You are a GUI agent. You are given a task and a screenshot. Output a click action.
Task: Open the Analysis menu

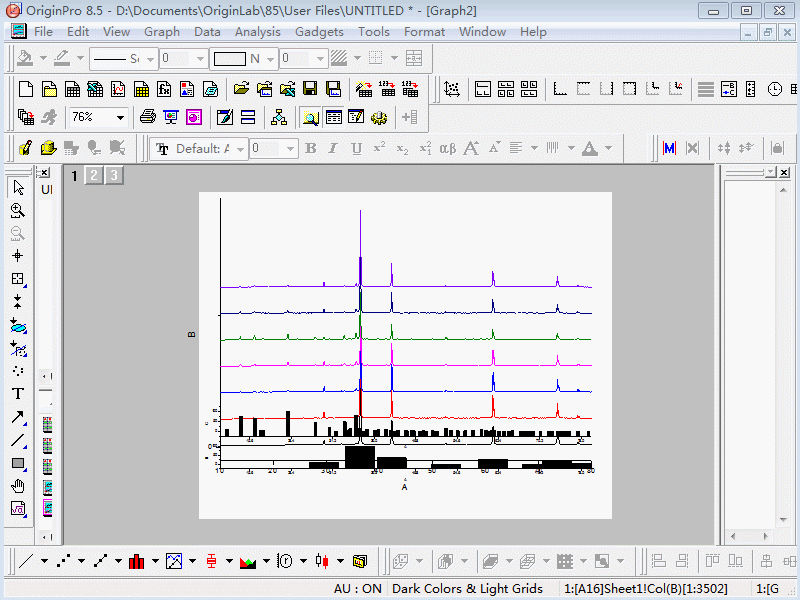click(257, 32)
